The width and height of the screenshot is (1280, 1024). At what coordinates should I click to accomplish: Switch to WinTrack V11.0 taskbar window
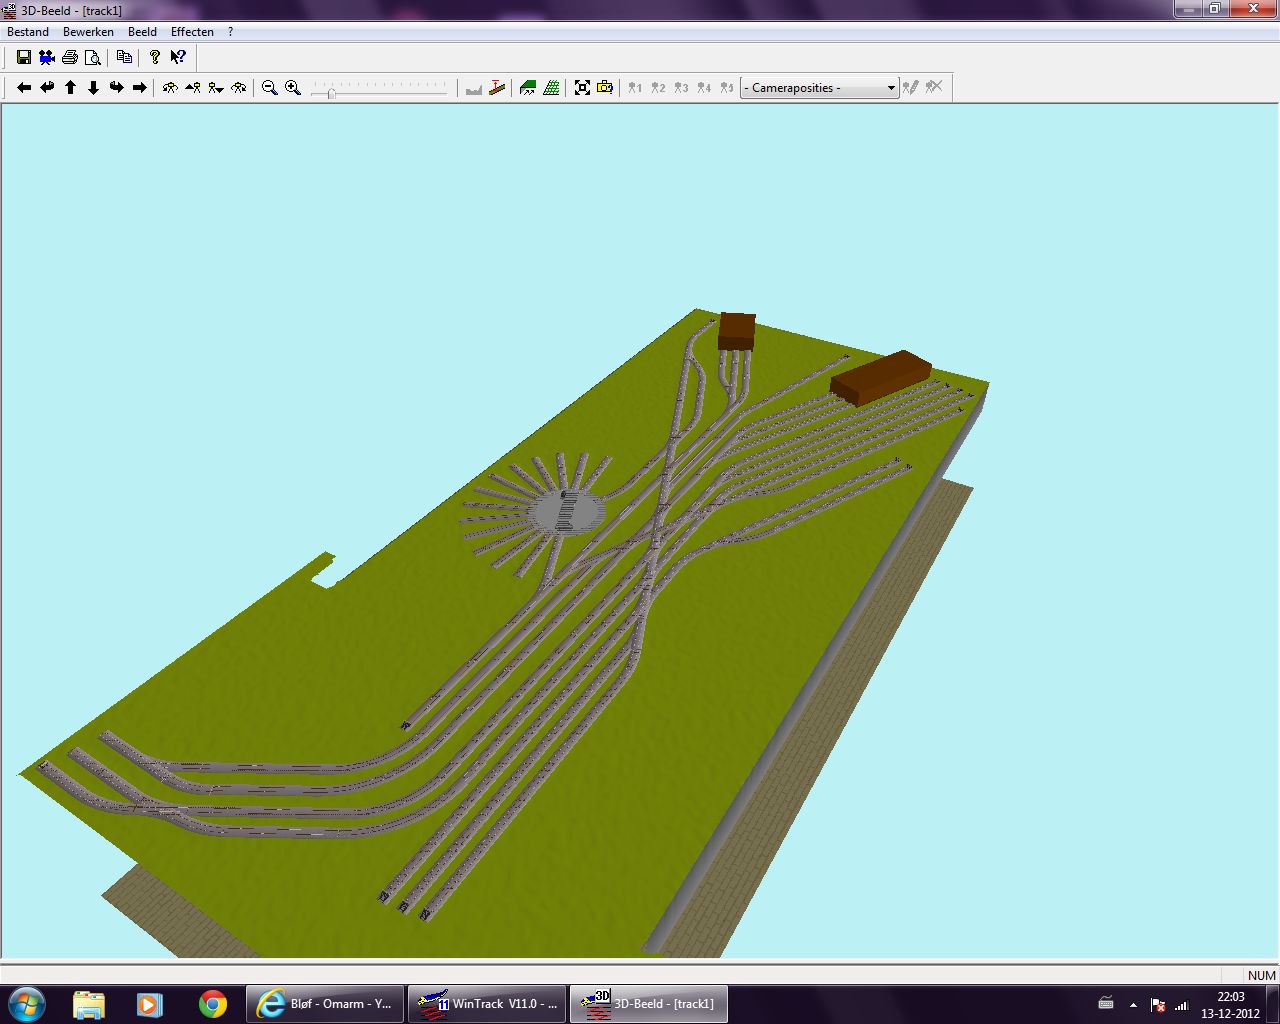coord(487,1004)
